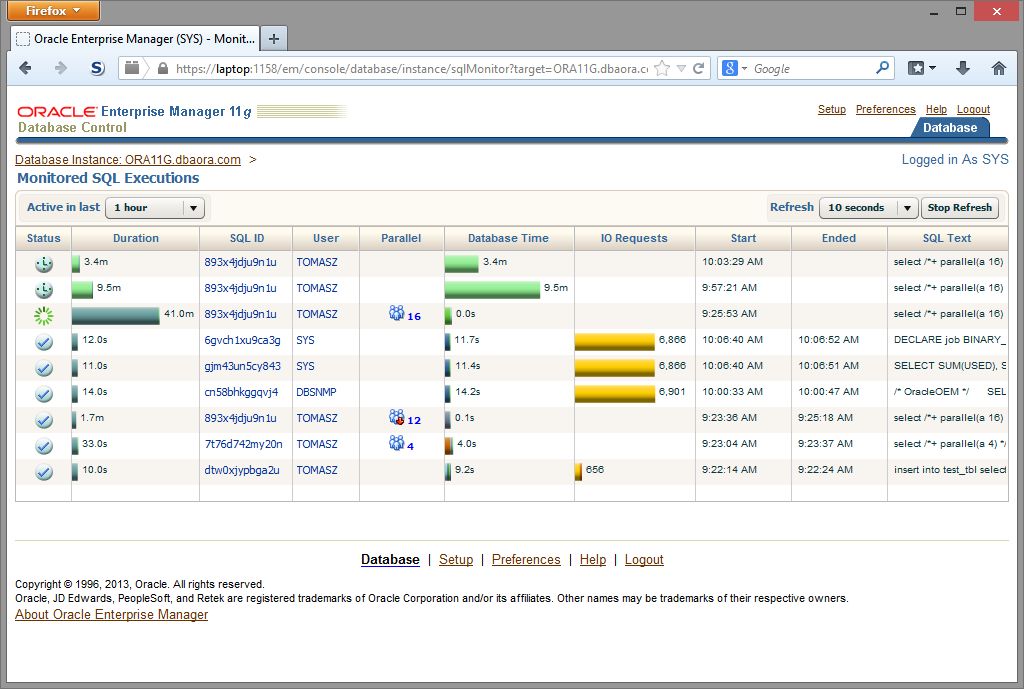This screenshot has height=689, width=1024.
Task: Open the Active in last 1 hour dropdown
Action: [155, 208]
